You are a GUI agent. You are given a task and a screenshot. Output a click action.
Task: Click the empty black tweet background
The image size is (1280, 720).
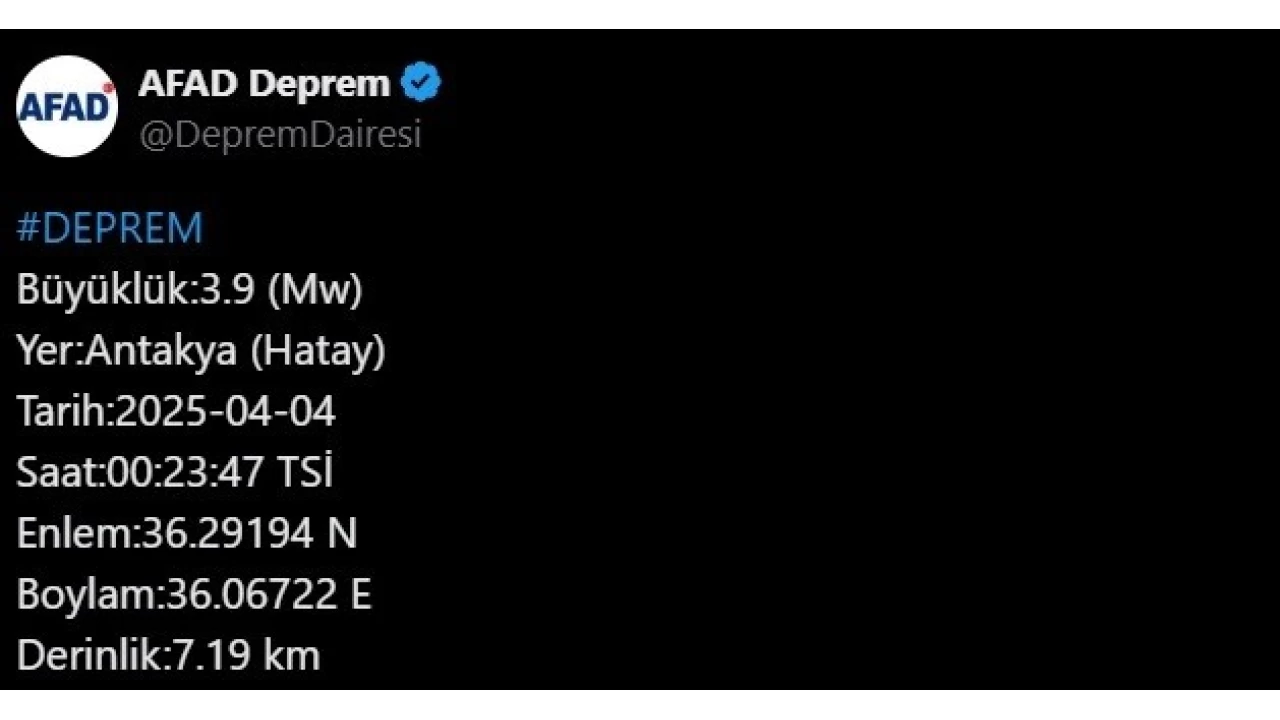coord(850,400)
